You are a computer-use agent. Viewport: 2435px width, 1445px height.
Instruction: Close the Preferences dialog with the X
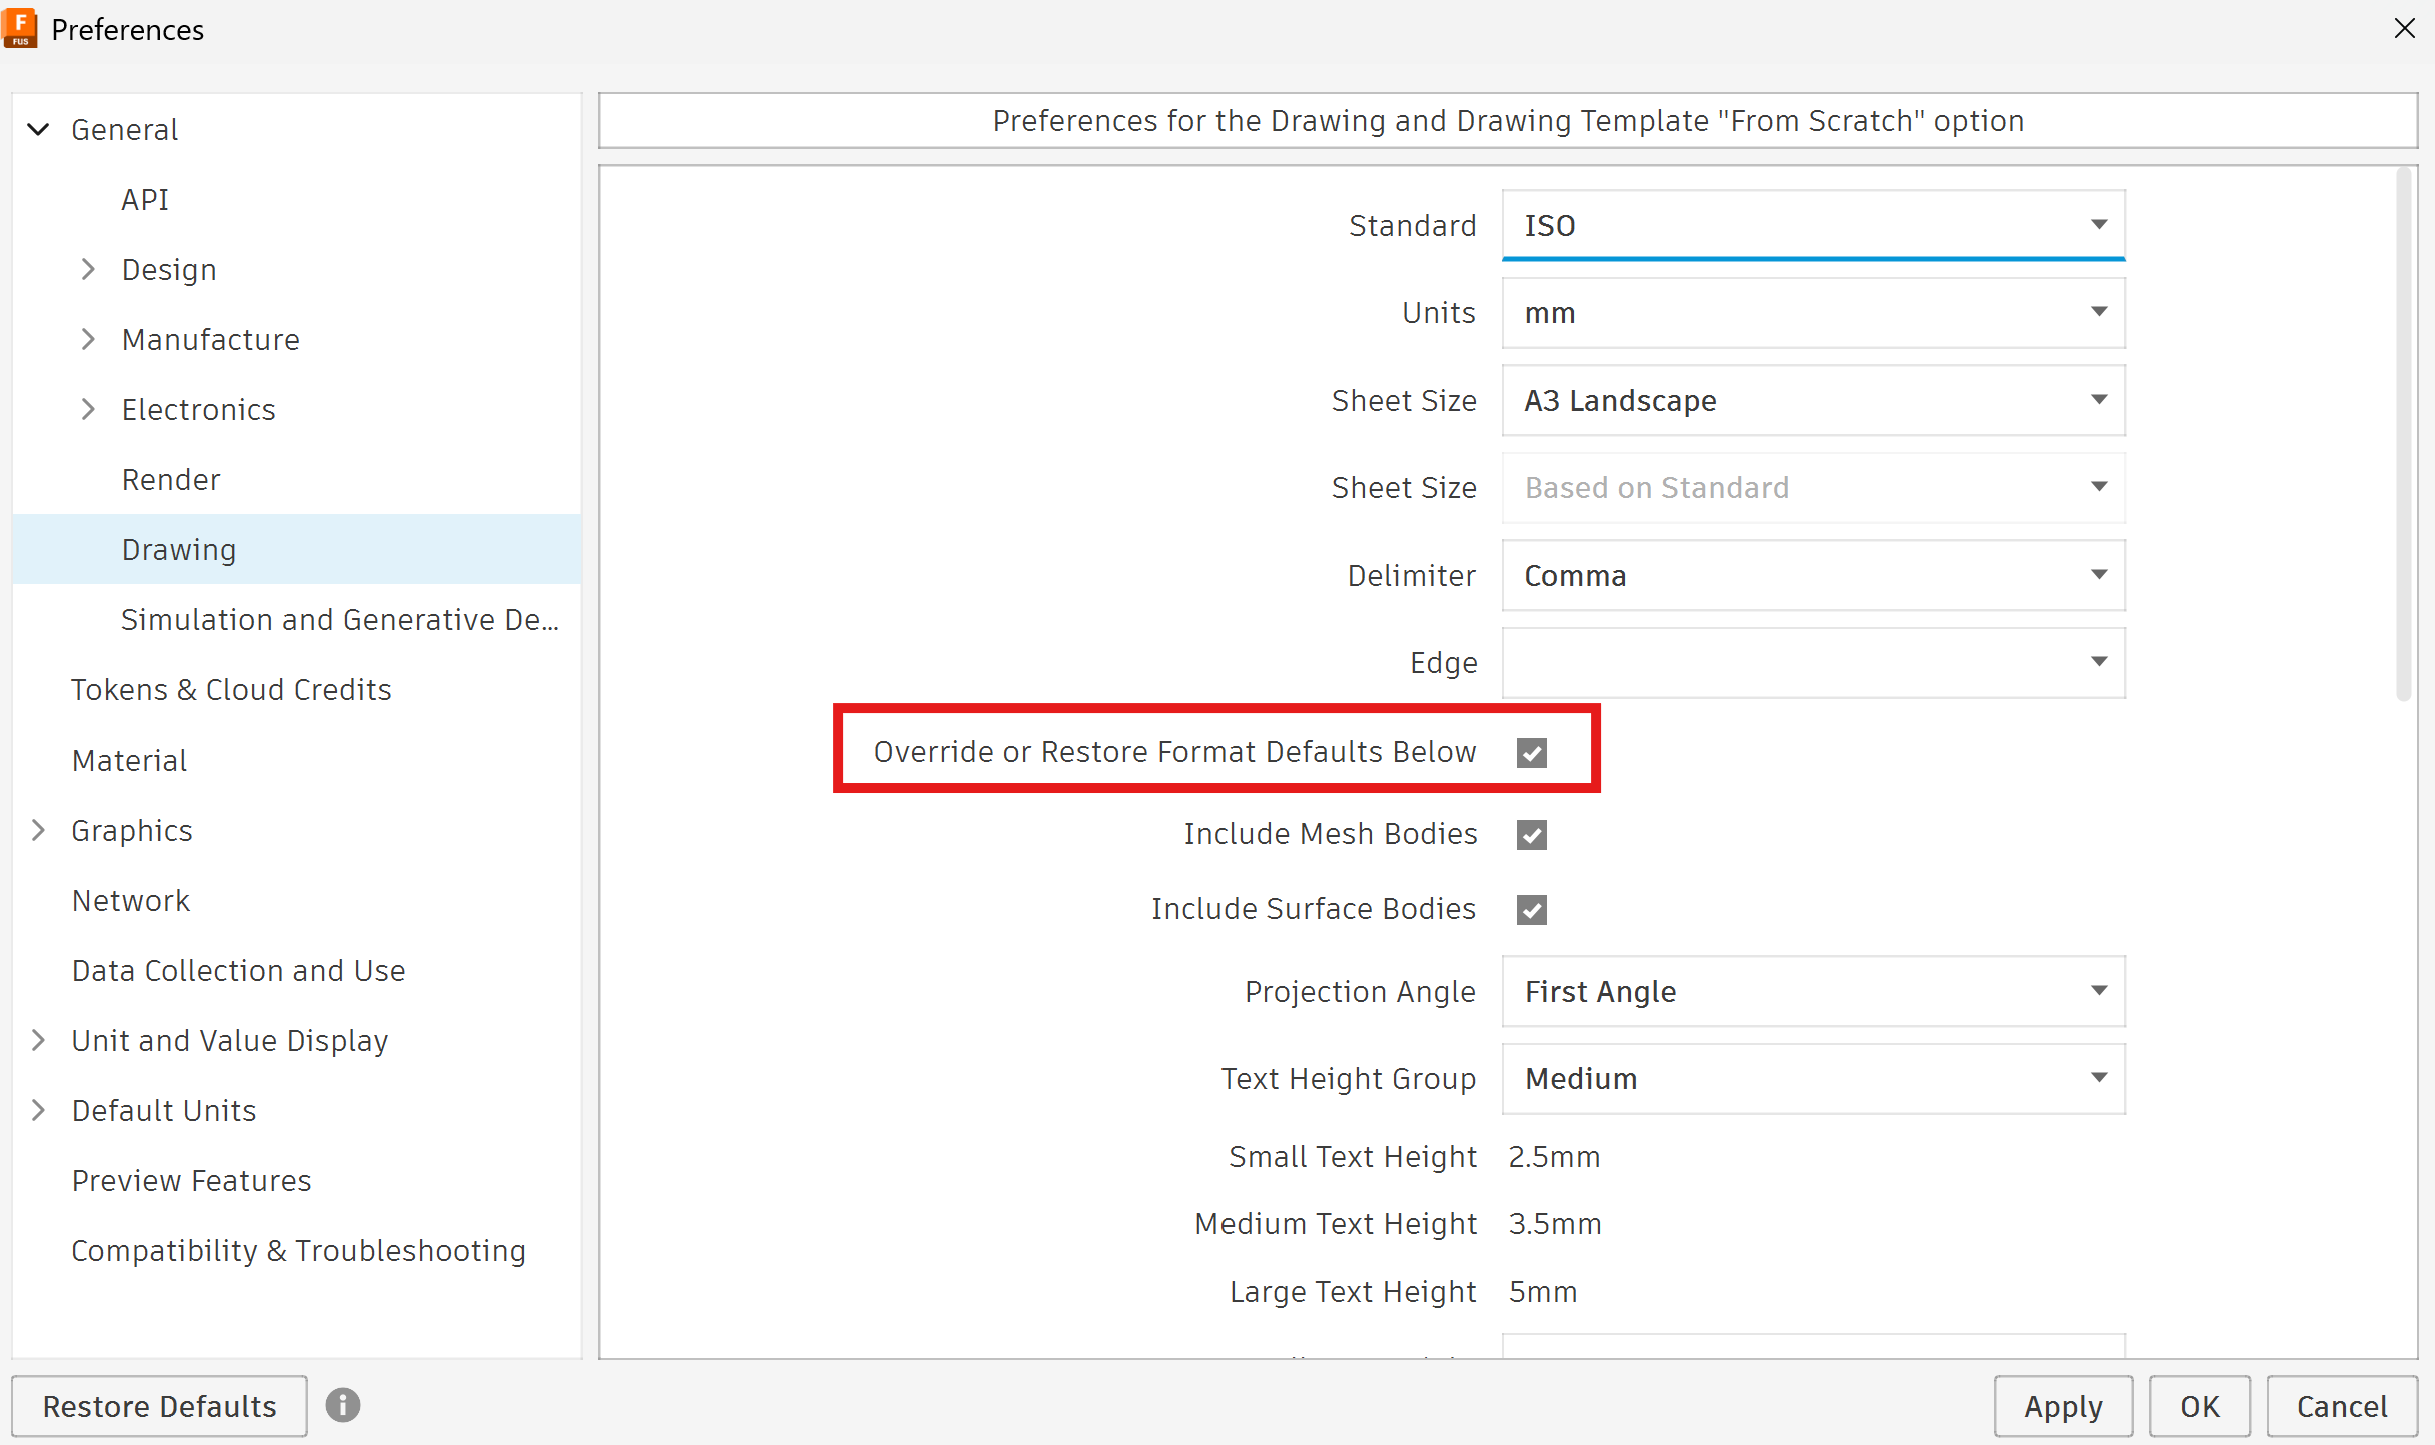click(2404, 28)
